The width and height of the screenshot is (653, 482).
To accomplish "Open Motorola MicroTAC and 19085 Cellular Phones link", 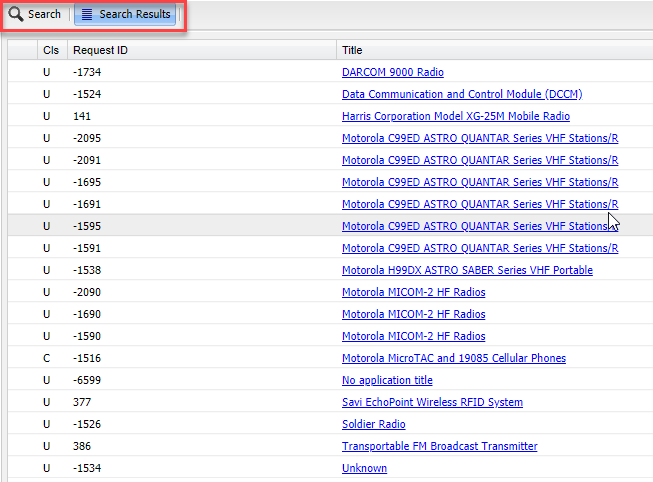I will pos(454,358).
